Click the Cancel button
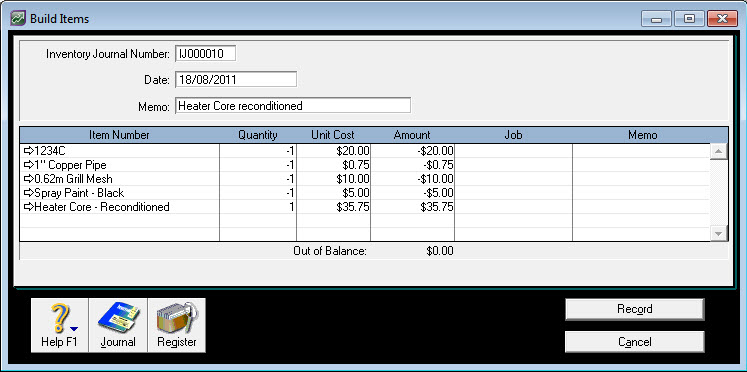747x372 pixels. pos(635,342)
